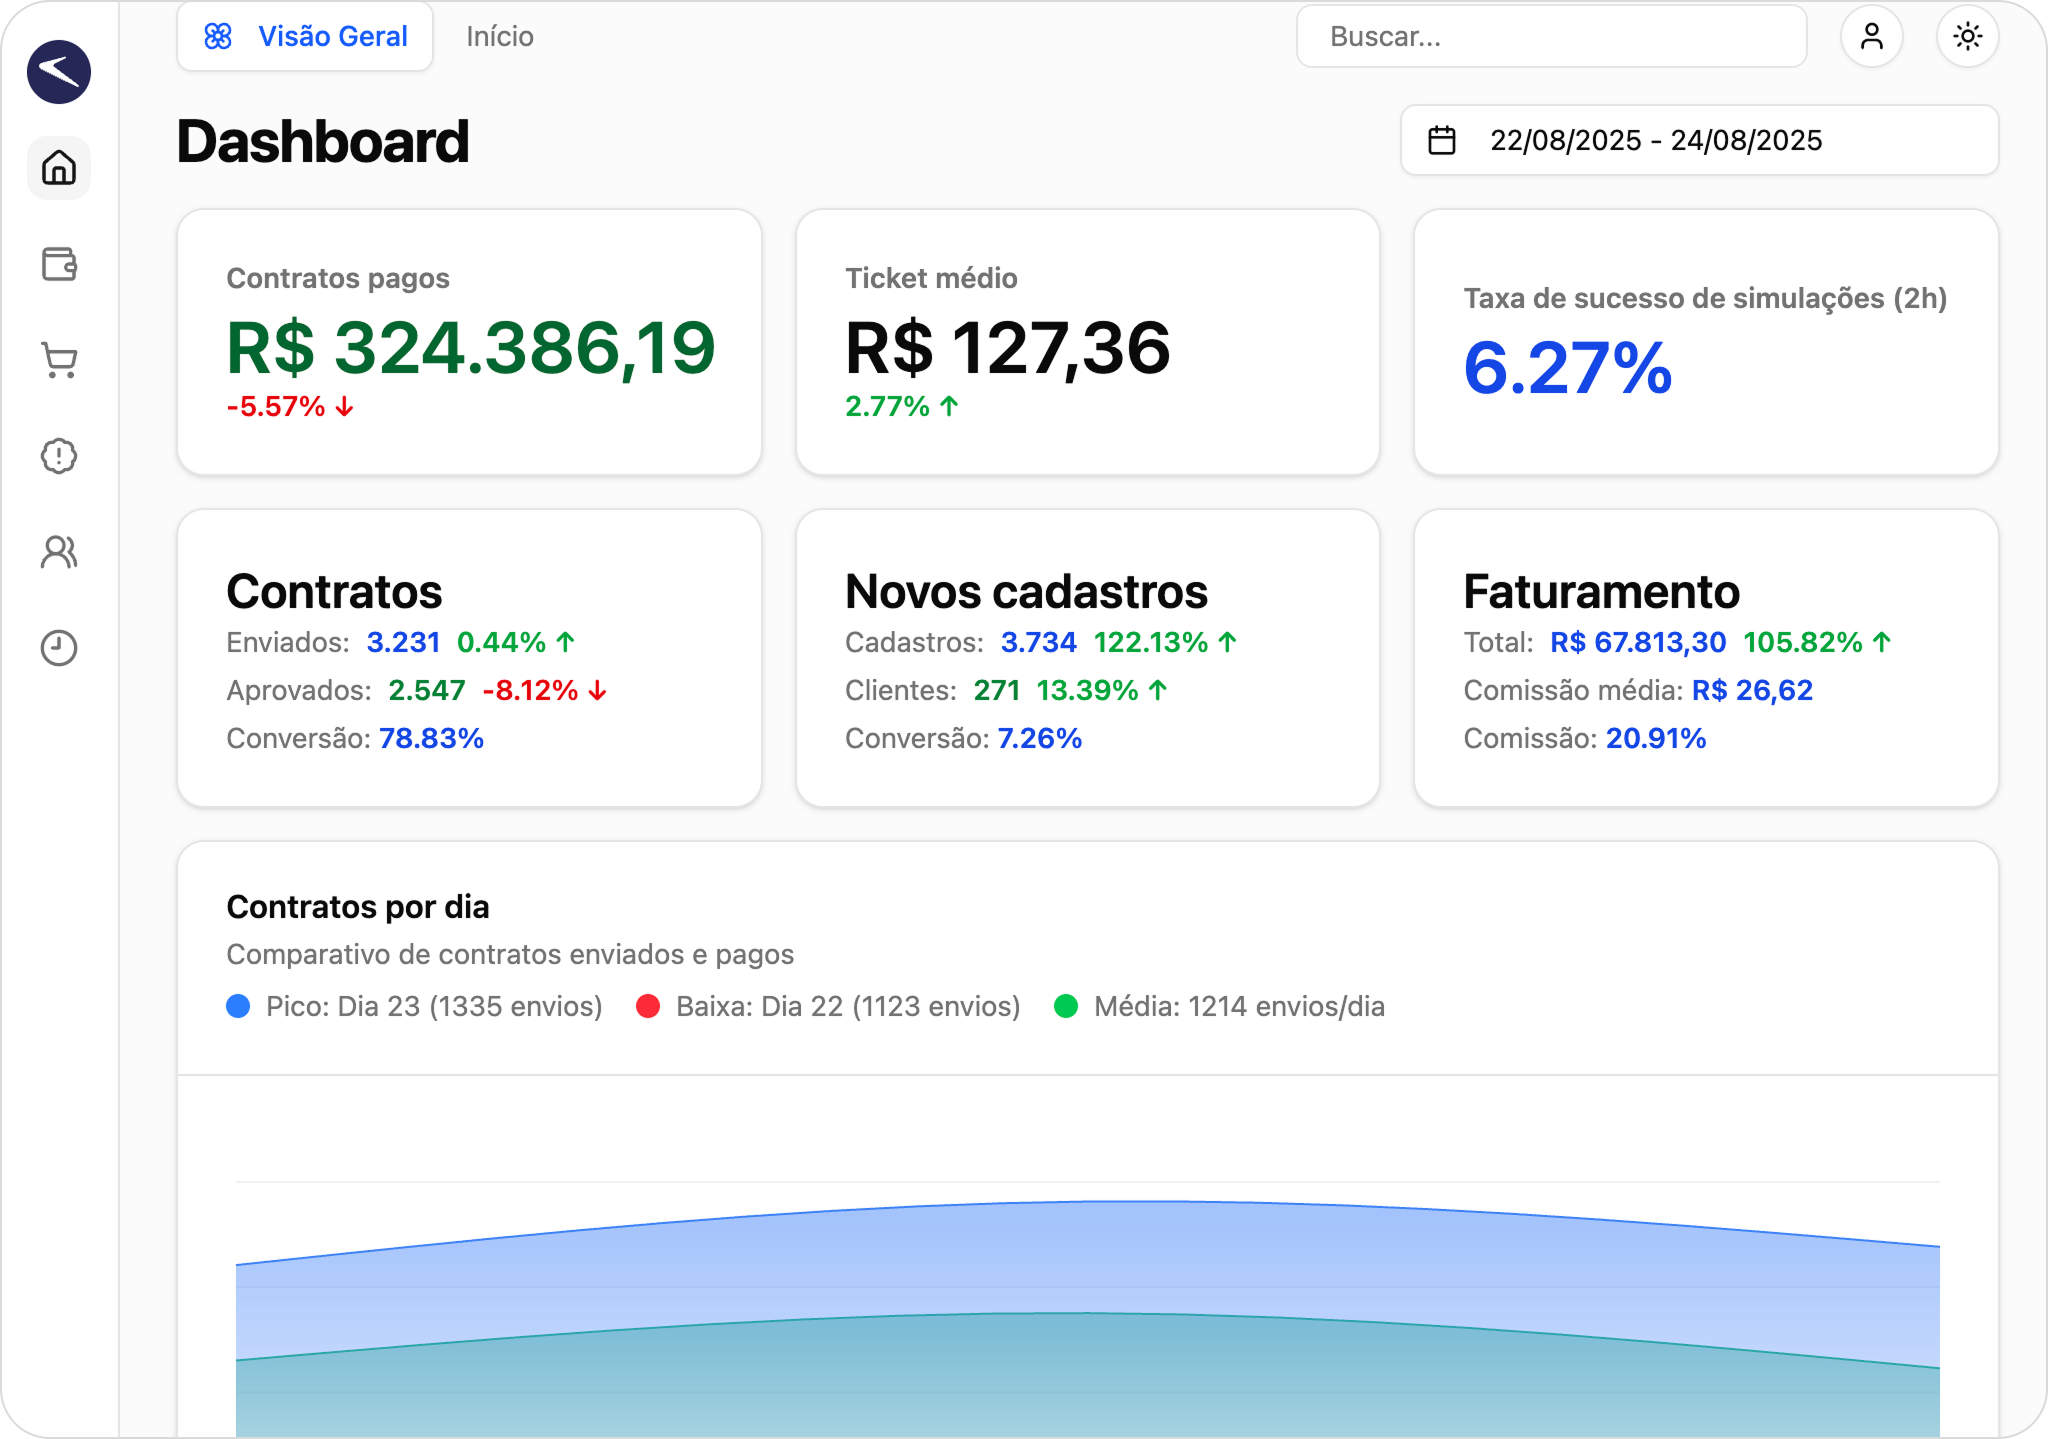Click the flower icon next to Visão Geral

[219, 36]
